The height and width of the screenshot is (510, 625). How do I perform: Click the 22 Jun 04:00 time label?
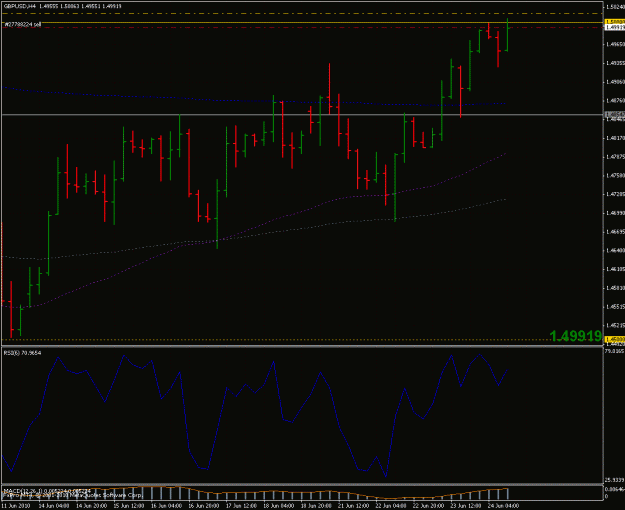pyautogui.click(x=391, y=506)
